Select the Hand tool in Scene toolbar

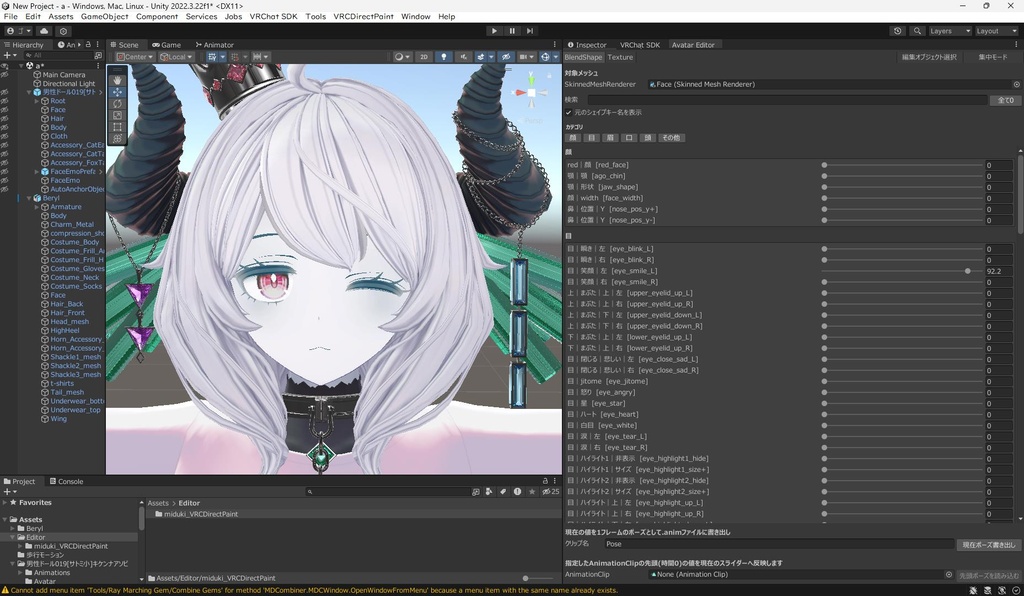[118, 80]
